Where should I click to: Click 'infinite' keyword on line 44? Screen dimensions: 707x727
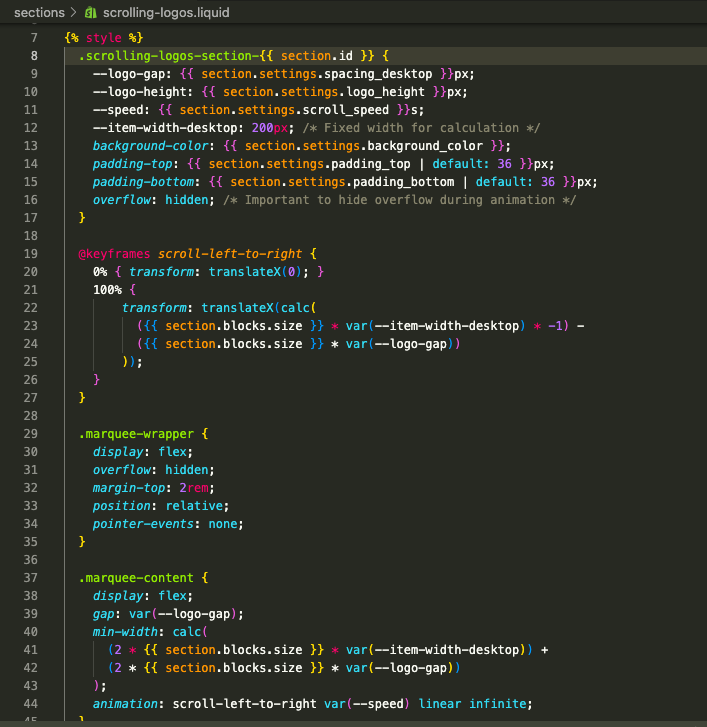pos(498,704)
